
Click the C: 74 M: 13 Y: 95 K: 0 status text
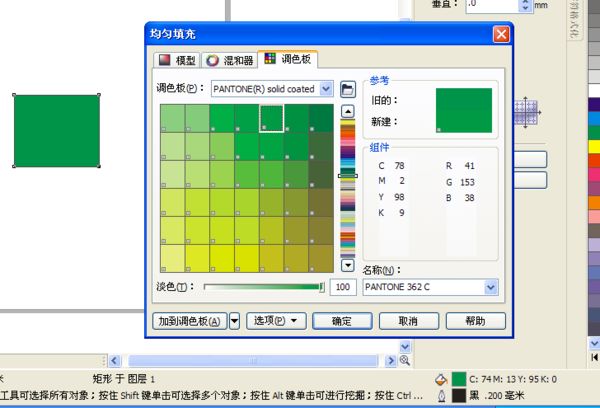click(x=513, y=379)
